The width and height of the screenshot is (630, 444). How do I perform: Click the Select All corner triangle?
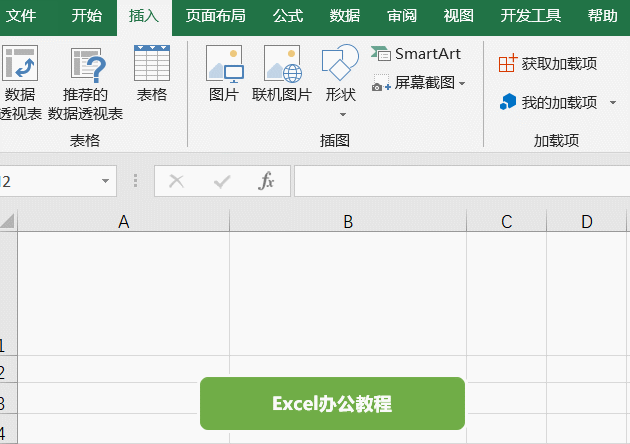[x=8, y=221]
